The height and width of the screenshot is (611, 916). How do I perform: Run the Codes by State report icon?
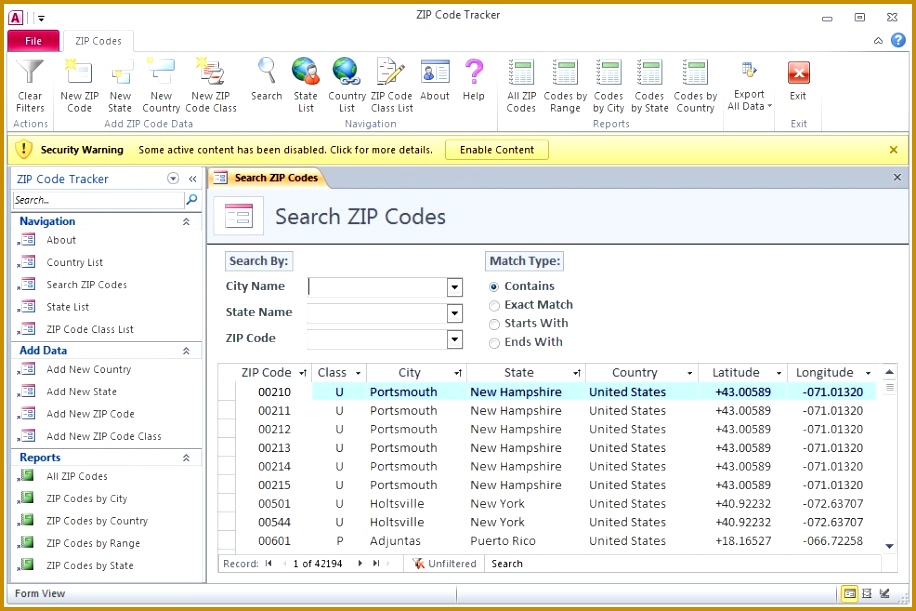tap(650, 72)
